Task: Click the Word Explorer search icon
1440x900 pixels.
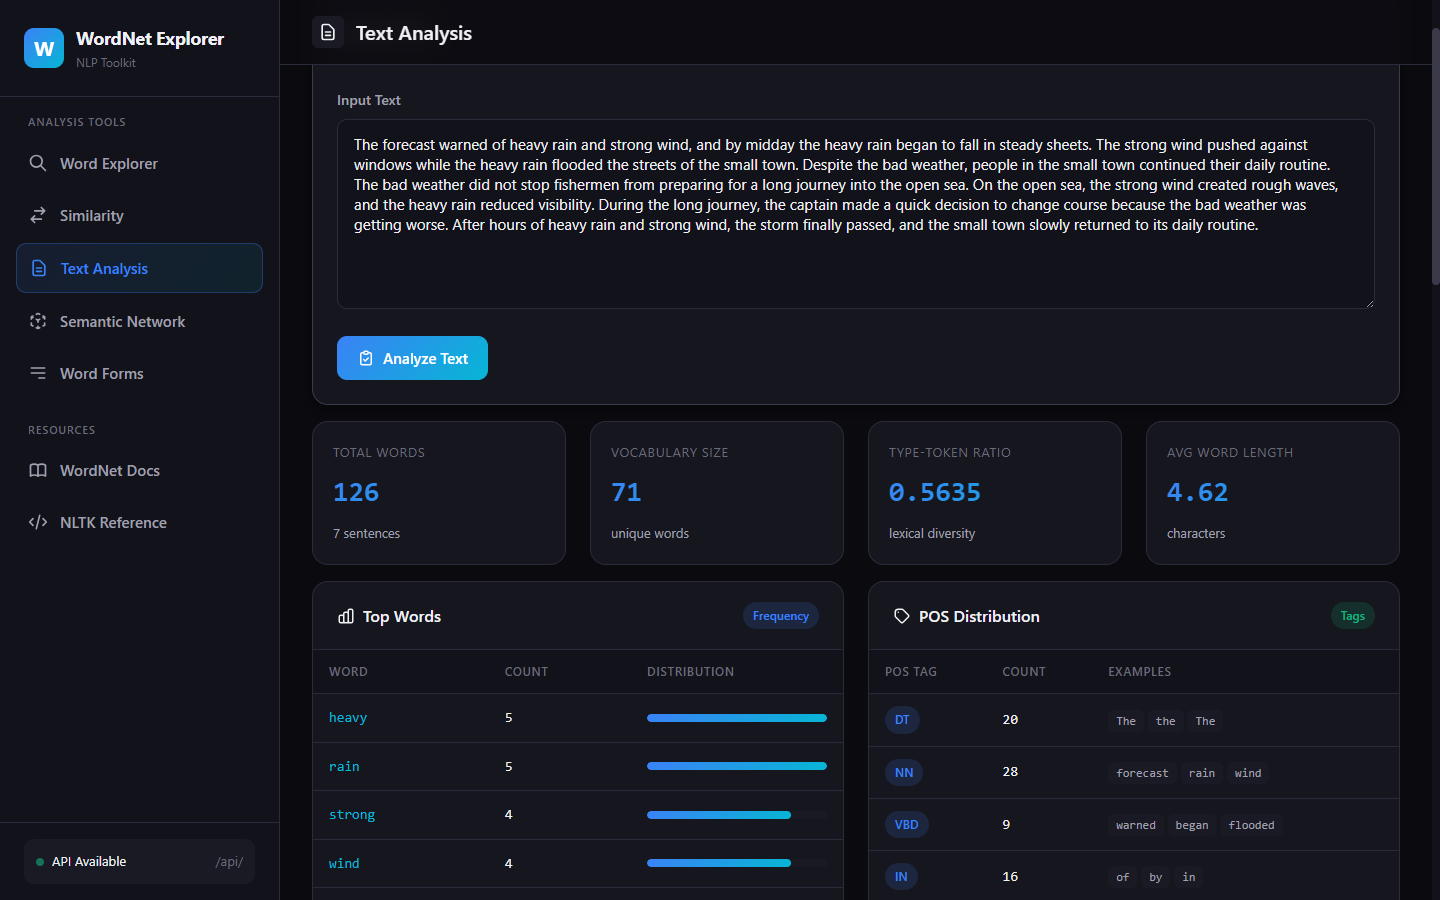Action: [x=38, y=163]
